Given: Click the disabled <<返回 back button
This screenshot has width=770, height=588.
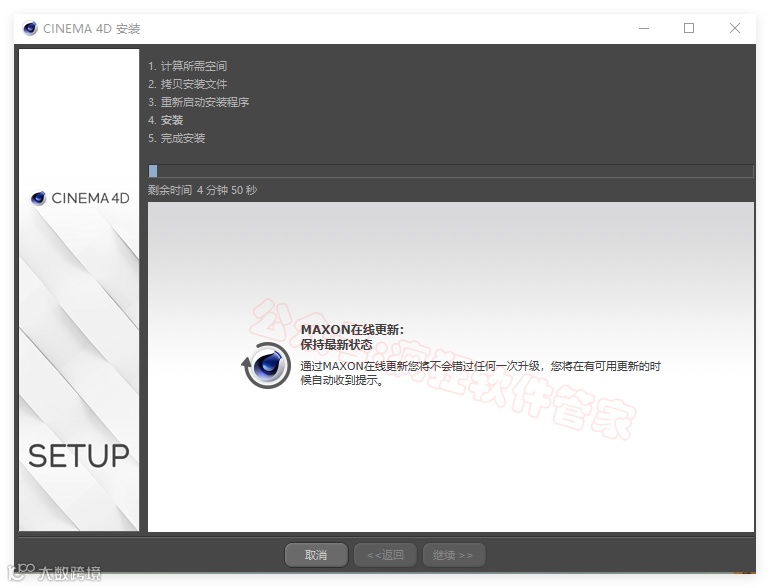Looking at the screenshot, I should (385, 555).
